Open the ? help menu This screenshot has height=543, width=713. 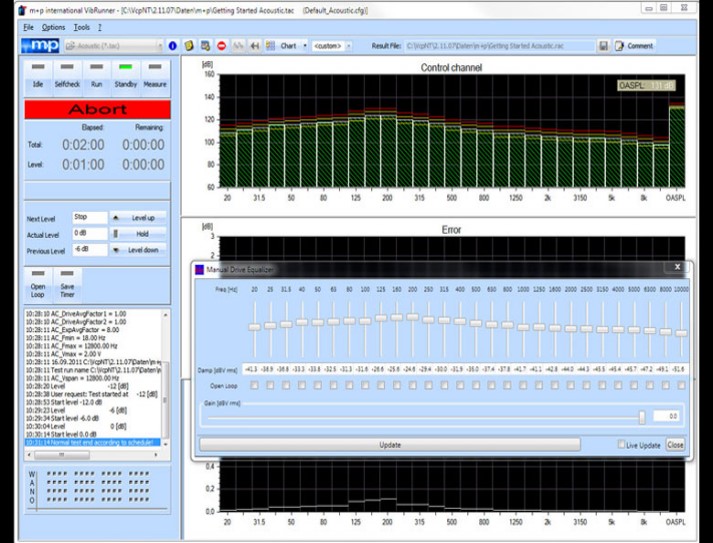[100, 27]
